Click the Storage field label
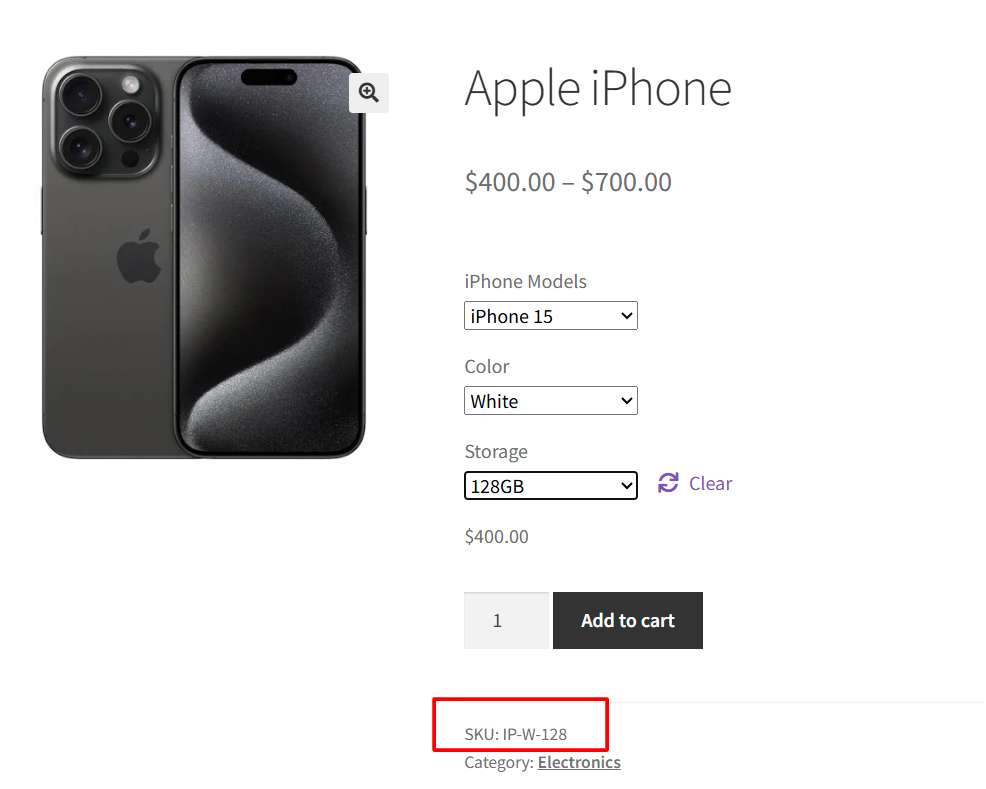Screen dimensions: 986x789 (496, 451)
